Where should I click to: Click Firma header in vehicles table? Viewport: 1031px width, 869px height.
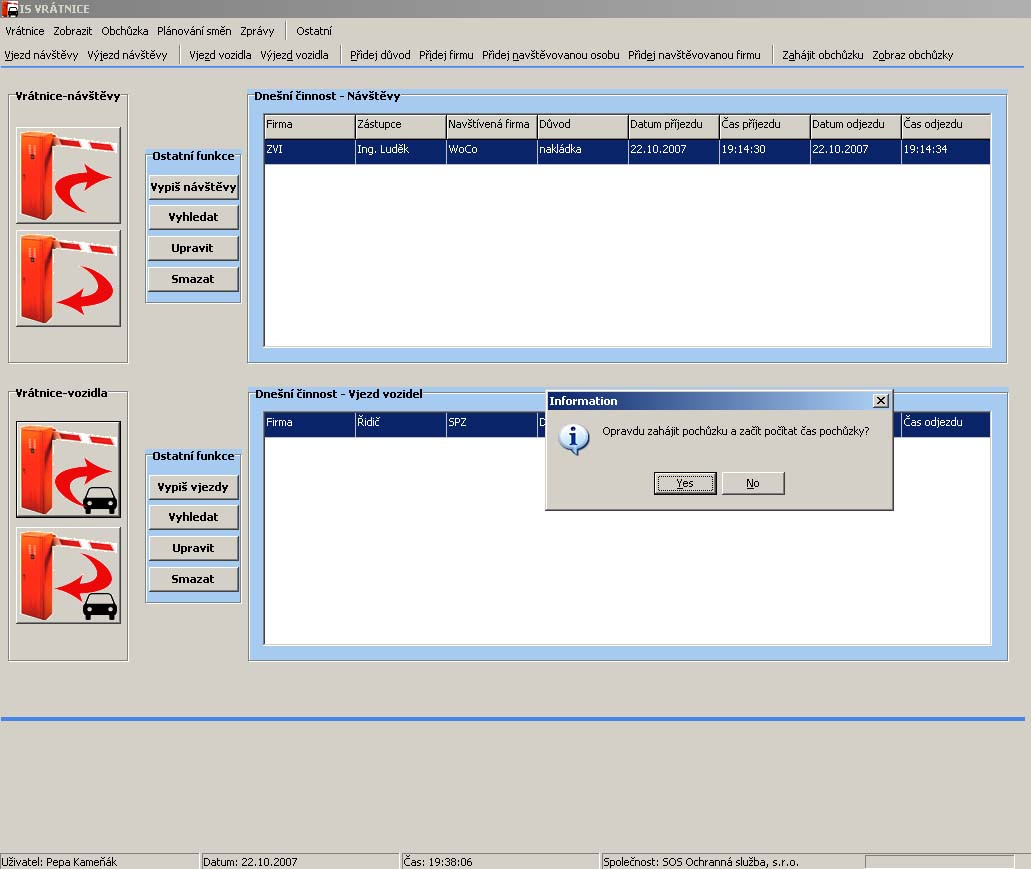click(x=310, y=424)
